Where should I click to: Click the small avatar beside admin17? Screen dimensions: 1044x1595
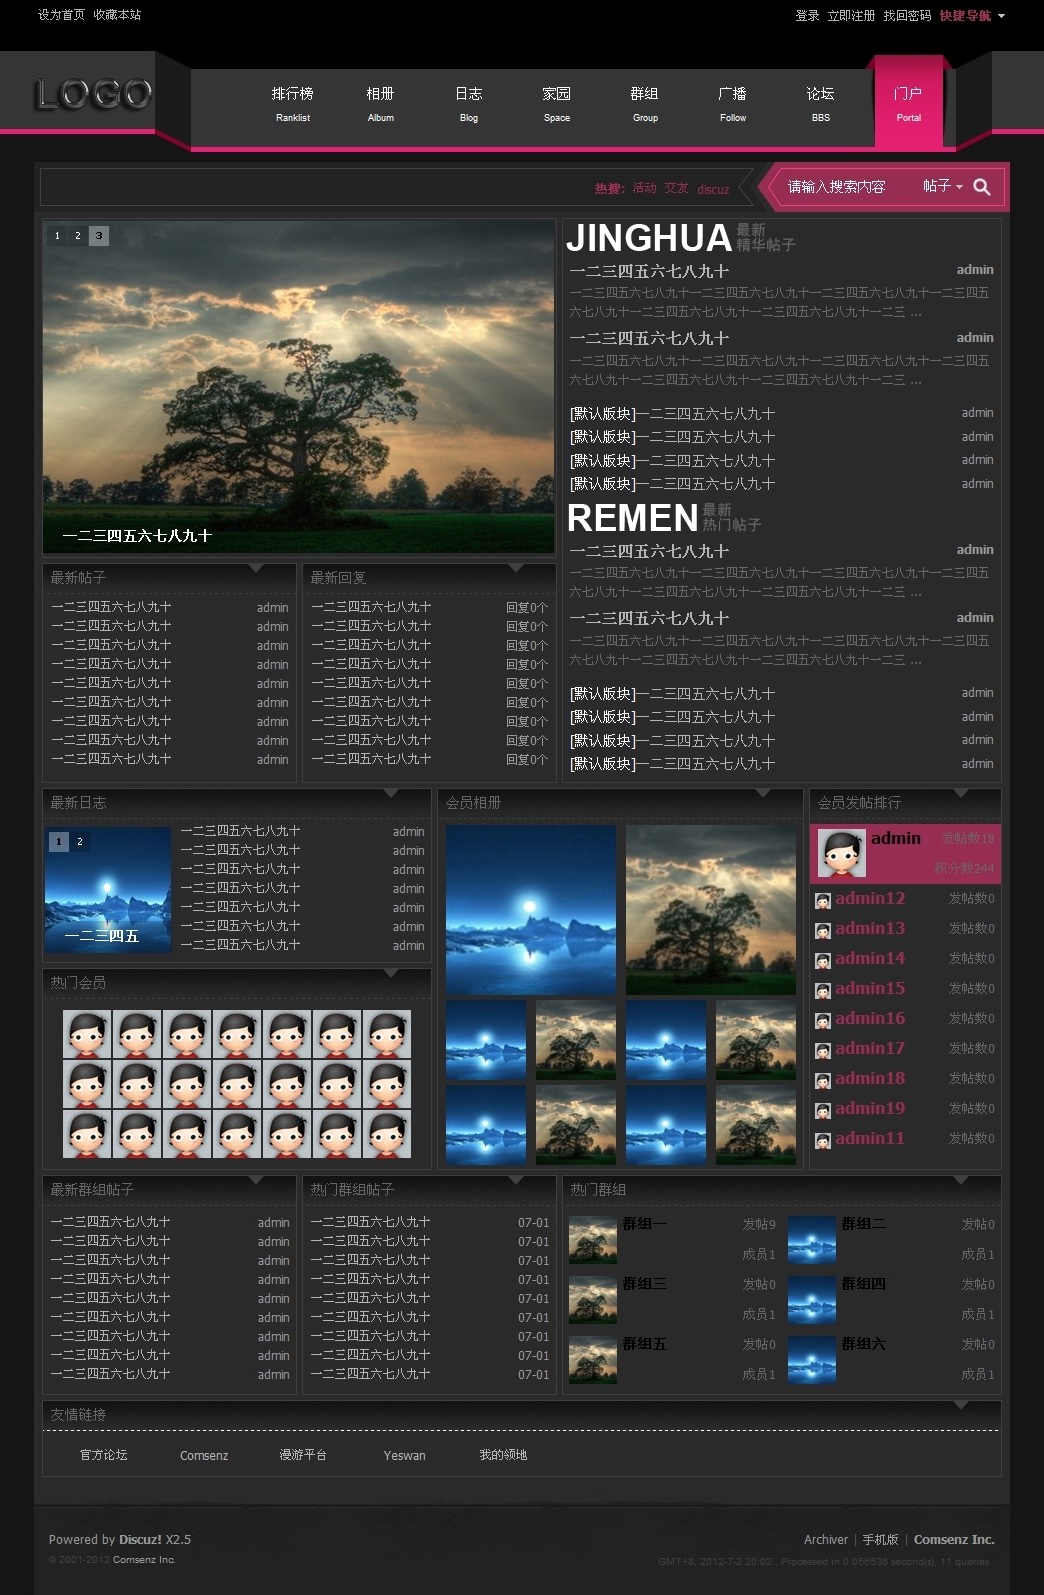pyautogui.click(x=823, y=1051)
